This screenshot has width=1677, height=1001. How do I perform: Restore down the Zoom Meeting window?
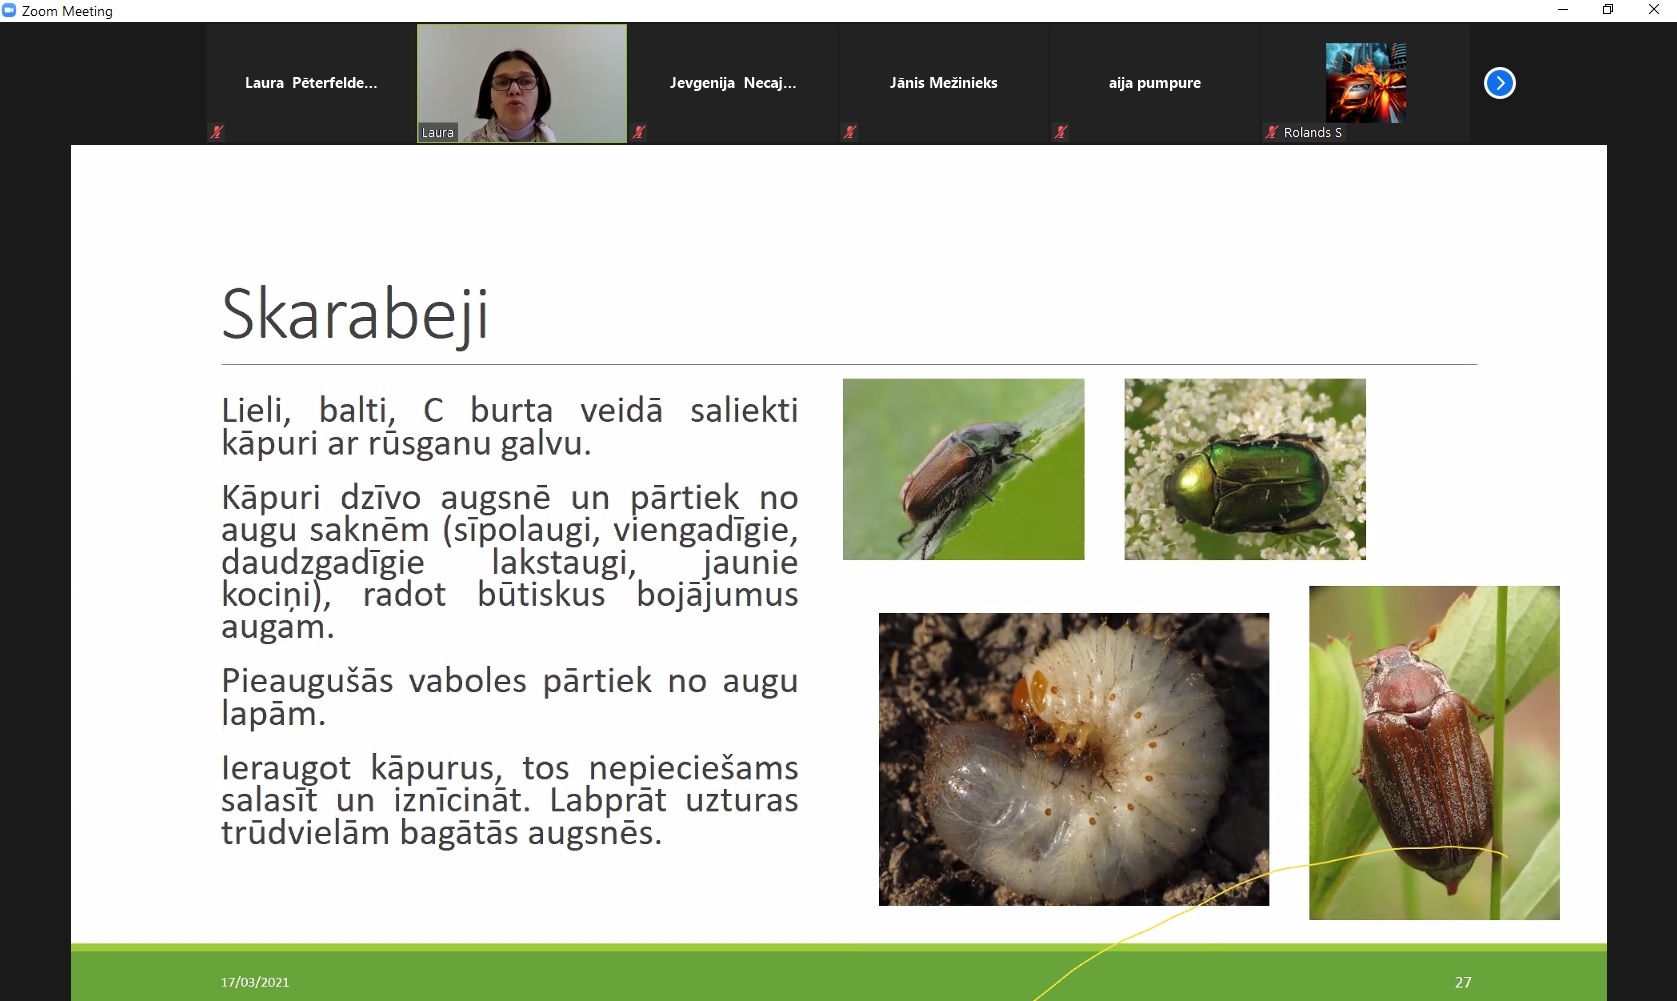[1608, 10]
